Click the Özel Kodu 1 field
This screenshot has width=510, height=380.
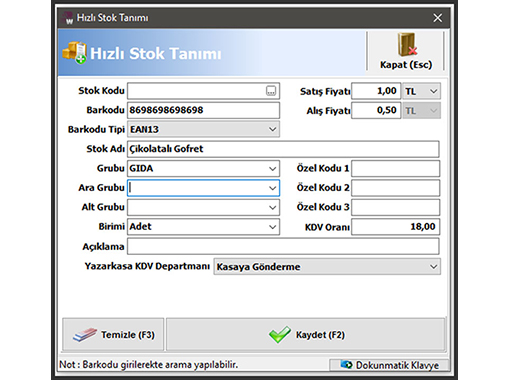pos(396,169)
